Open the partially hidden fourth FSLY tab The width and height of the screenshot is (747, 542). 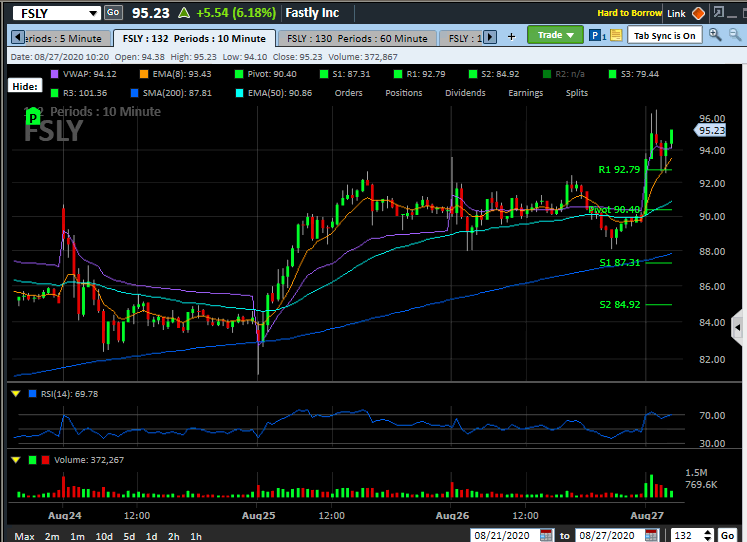tap(461, 39)
